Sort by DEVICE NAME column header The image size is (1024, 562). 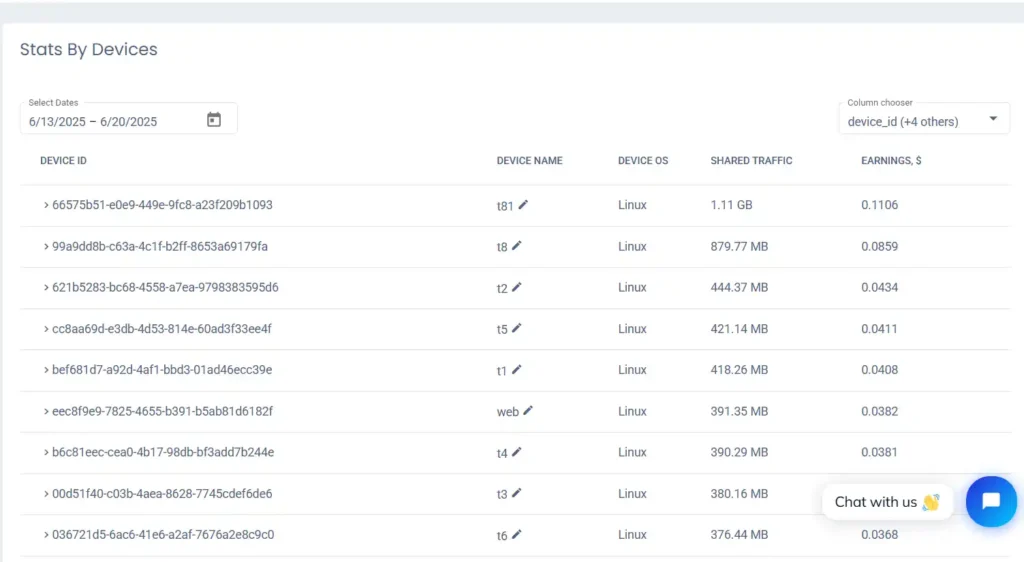pos(529,161)
